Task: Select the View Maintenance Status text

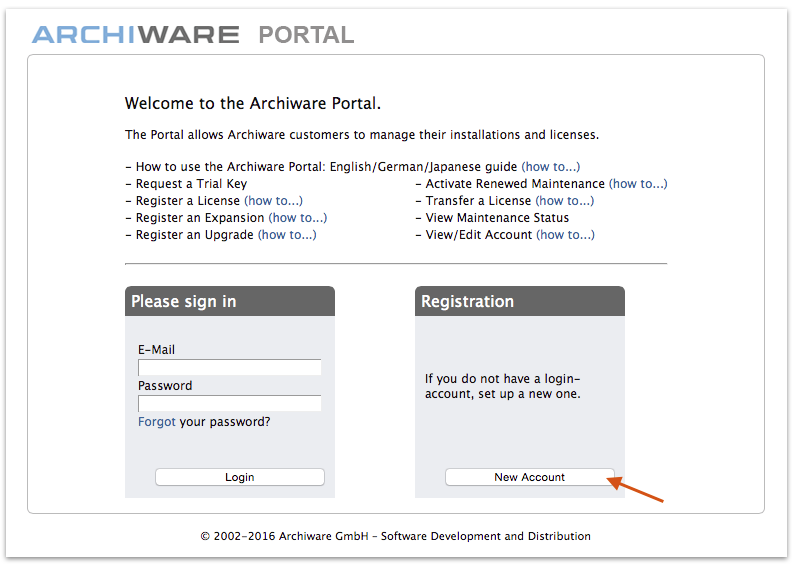Action: tap(497, 218)
